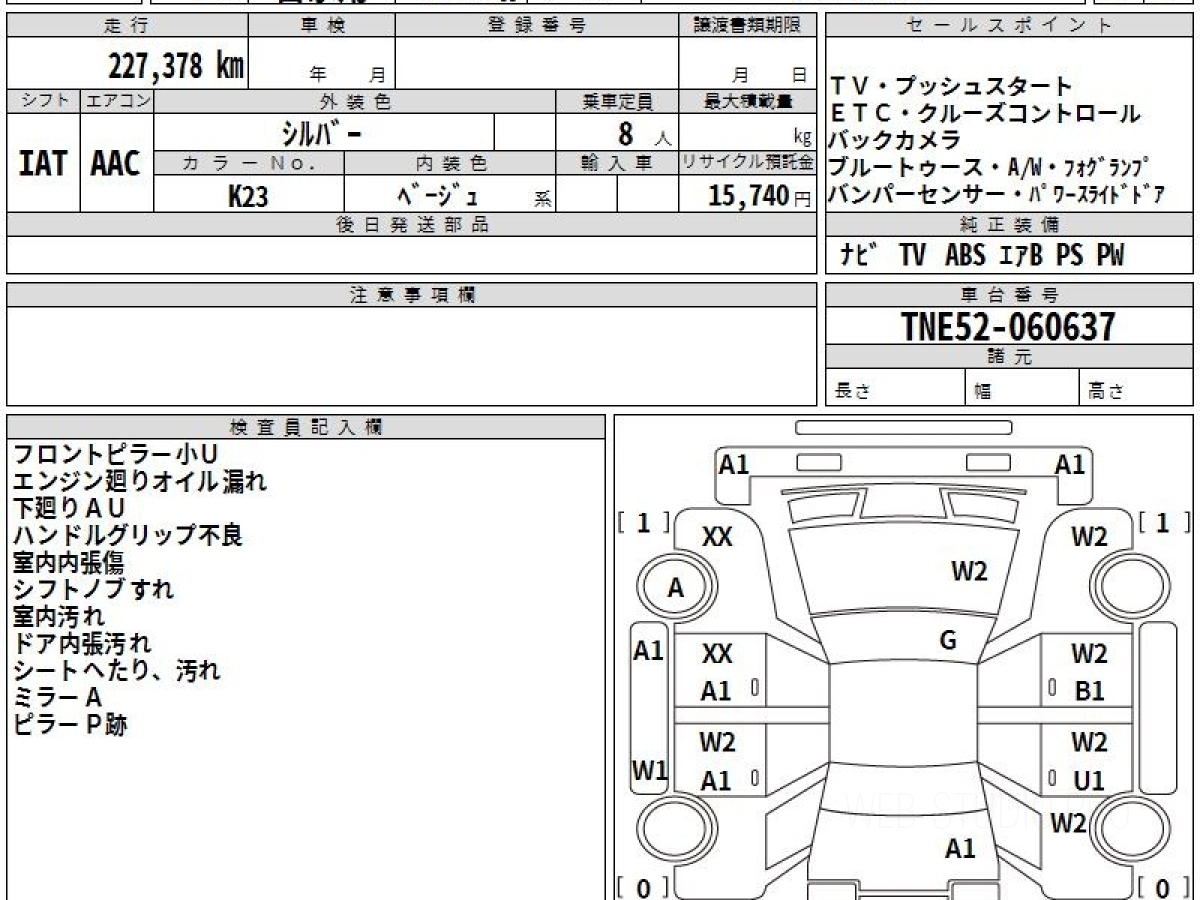Click the 227,378 km mileage value
This screenshot has width=1200, height=900.
click(x=176, y=66)
